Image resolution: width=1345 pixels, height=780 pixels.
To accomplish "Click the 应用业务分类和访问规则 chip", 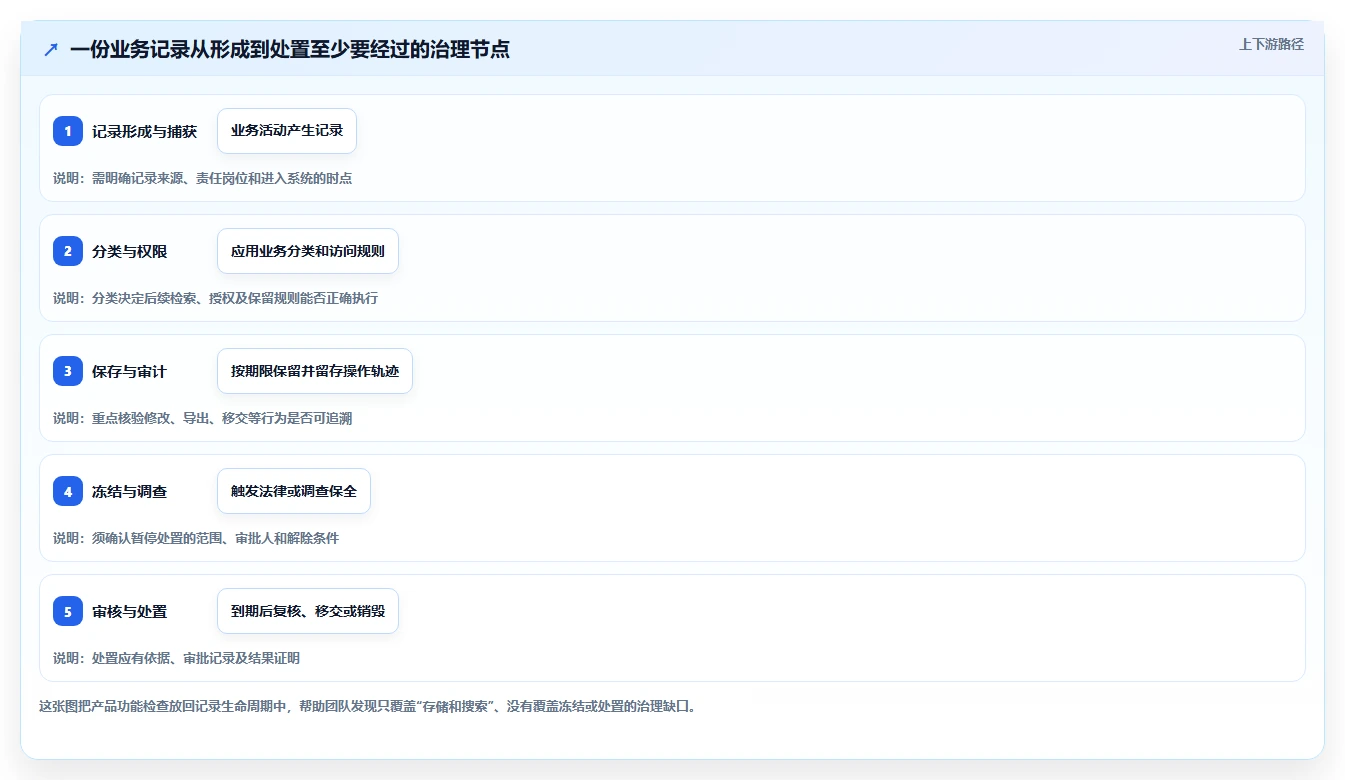I will pos(308,251).
